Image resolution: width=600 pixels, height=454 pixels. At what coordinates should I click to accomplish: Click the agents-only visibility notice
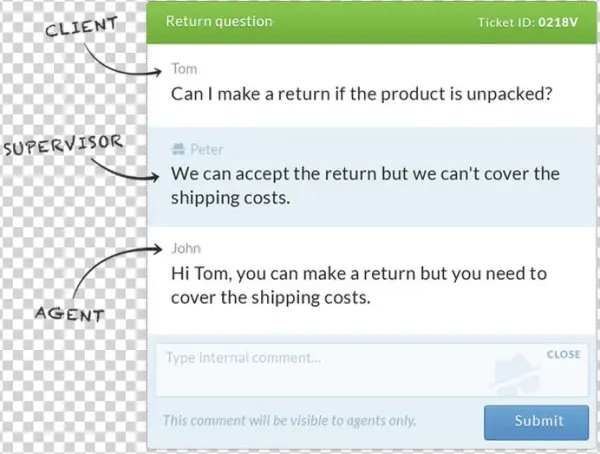pyautogui.click(x=289, y=420)
